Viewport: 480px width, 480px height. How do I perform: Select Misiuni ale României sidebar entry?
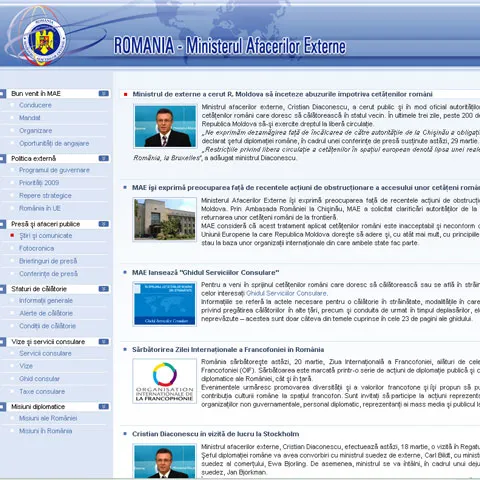[48, 418]
